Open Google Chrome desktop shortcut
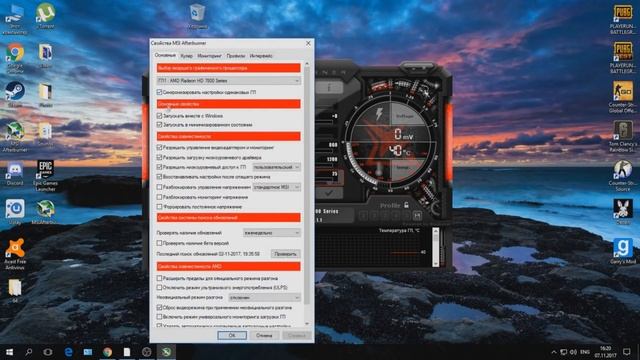640x360 pixels. click(x=15, y=57)
